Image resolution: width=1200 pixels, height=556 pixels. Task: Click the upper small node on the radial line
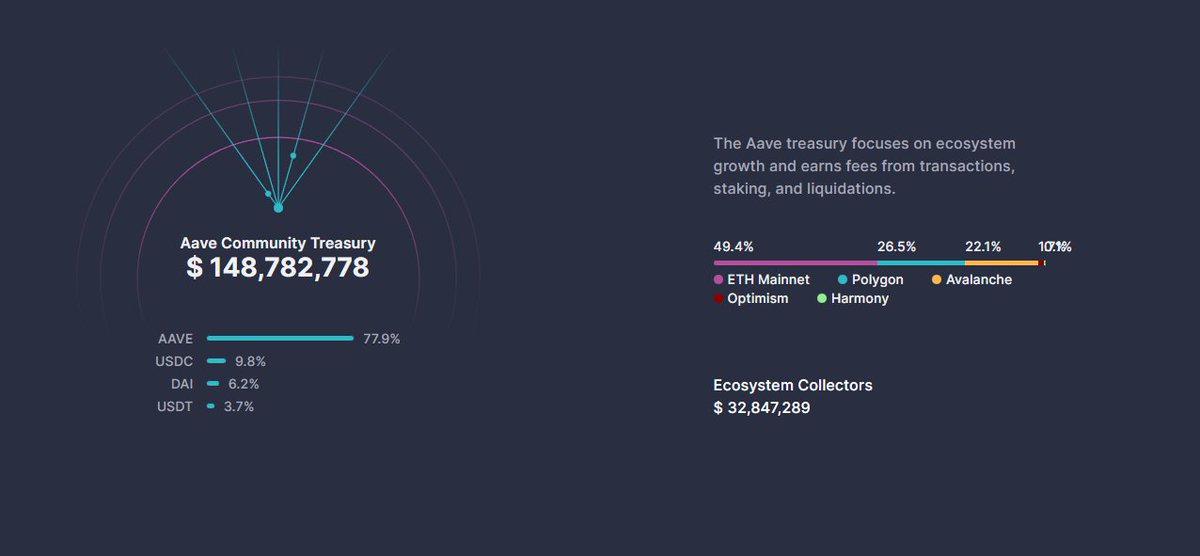click(293, 156)
